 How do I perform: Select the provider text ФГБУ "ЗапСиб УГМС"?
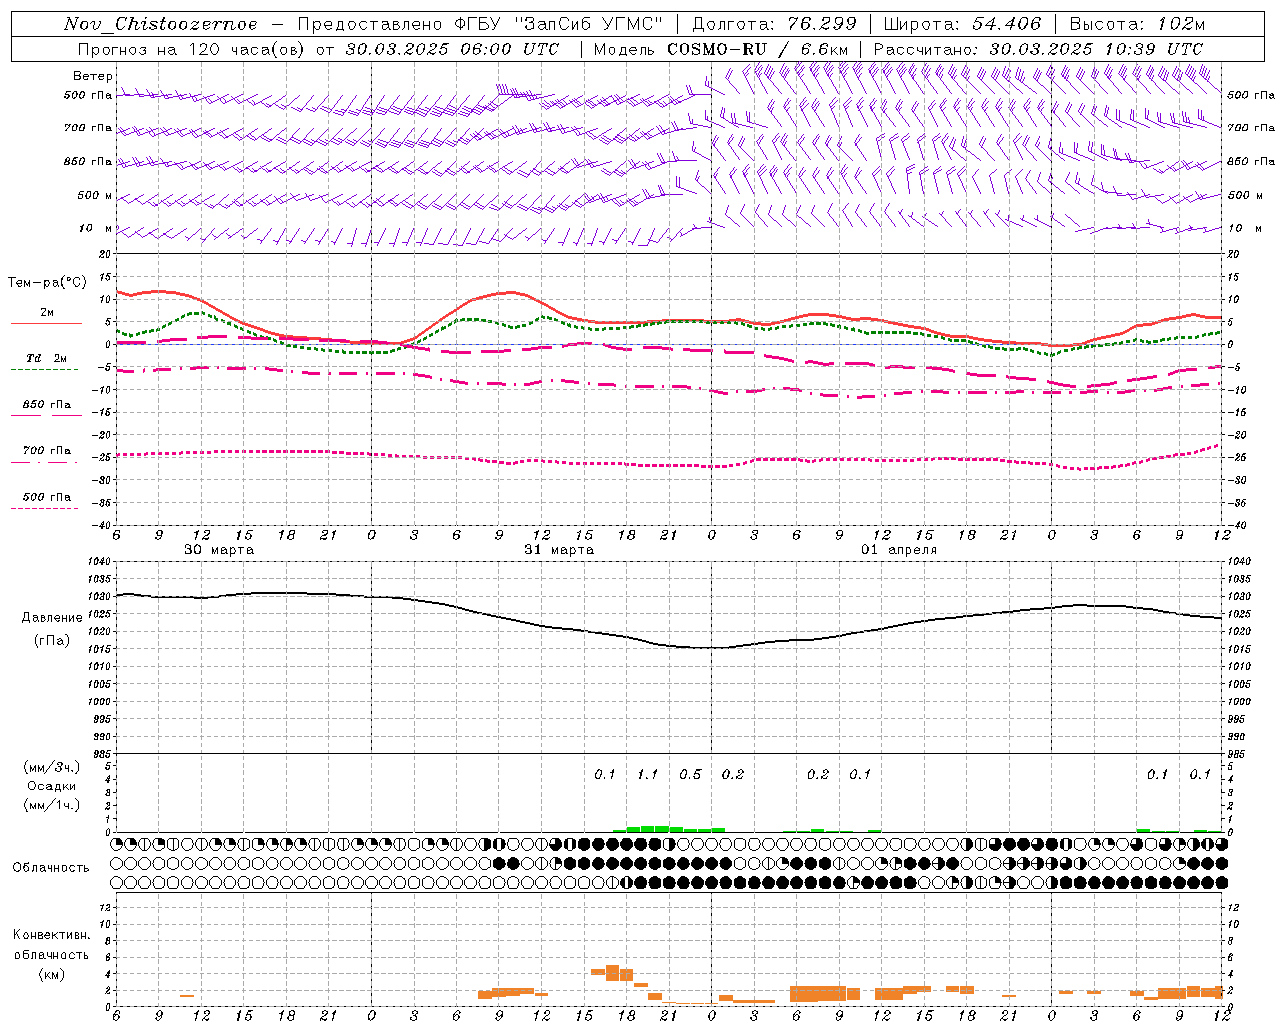pyautogui.click(x=558, y=24)
